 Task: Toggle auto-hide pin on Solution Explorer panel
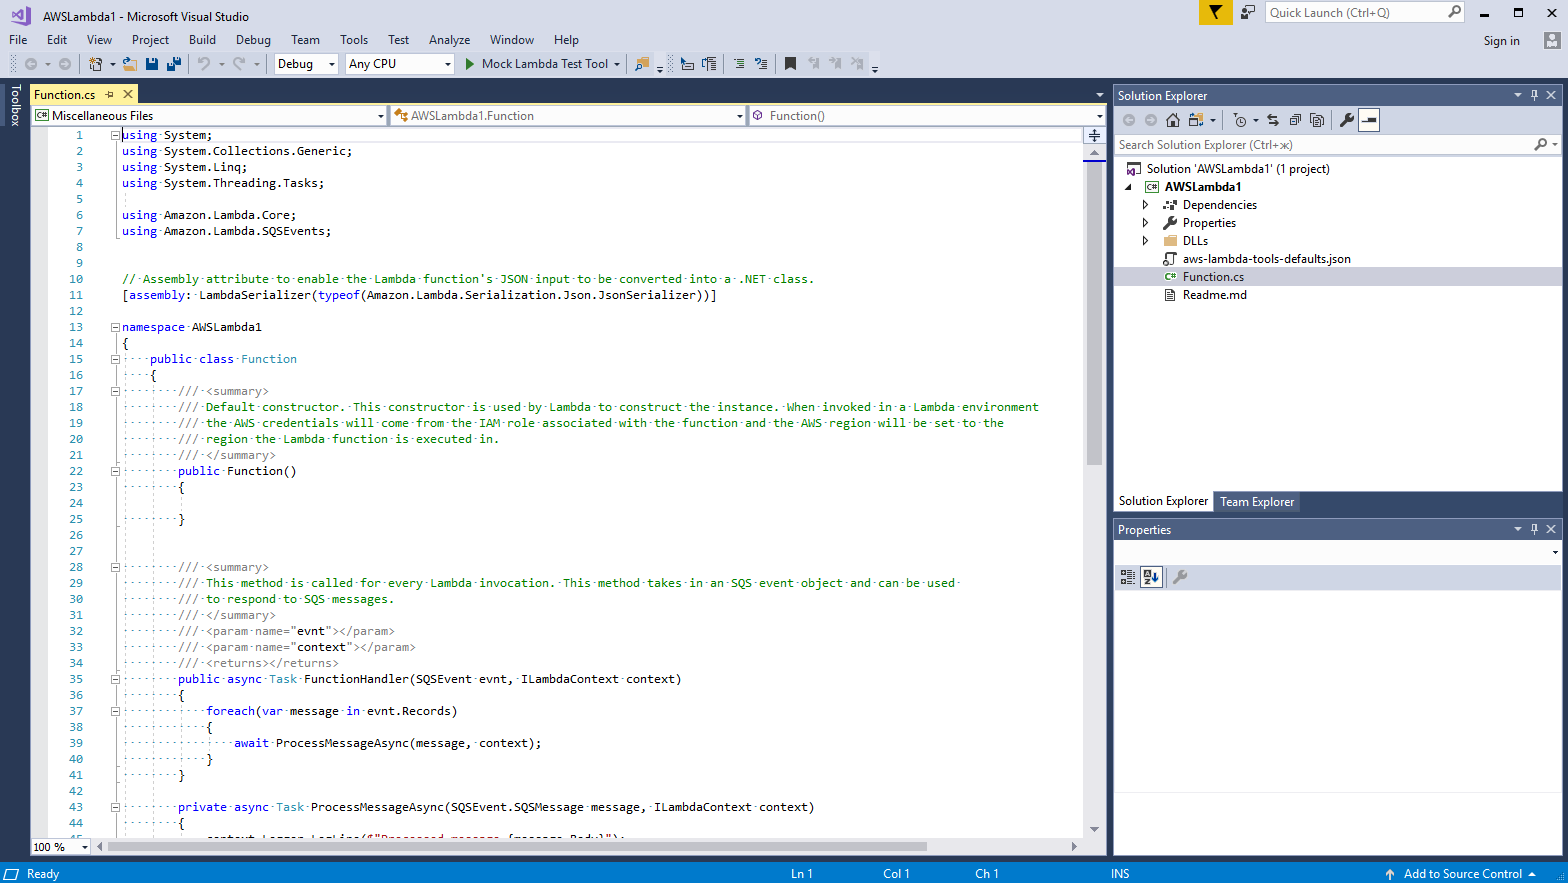(x=1534, y=95)
